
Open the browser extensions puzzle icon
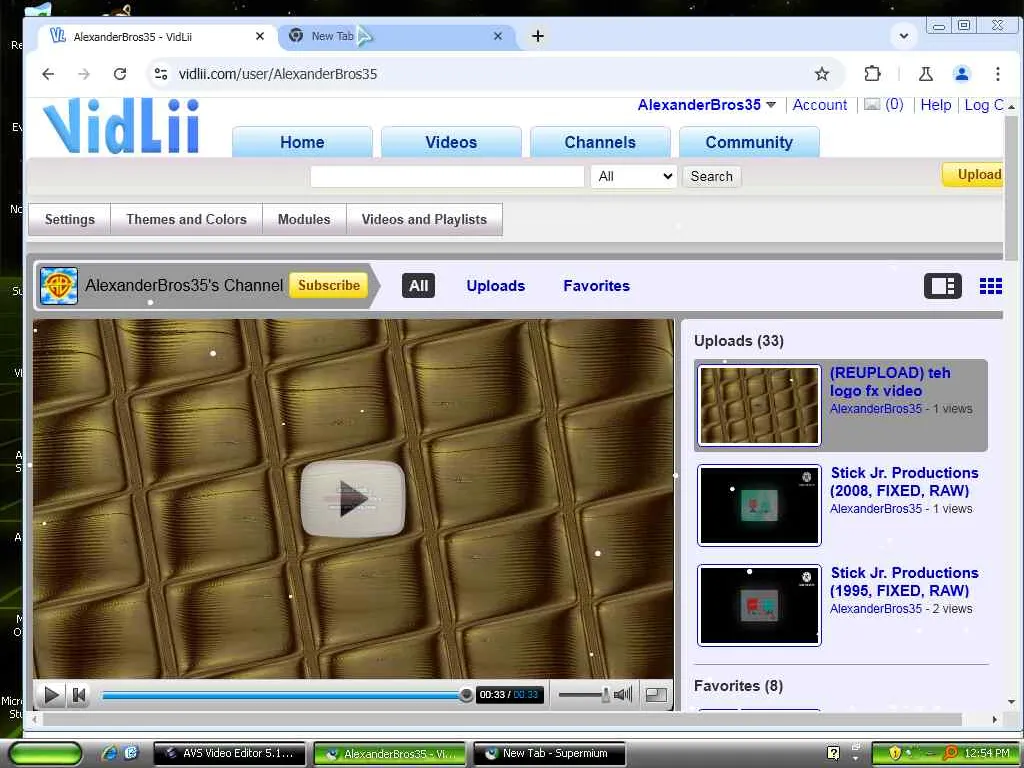point(872,74)
